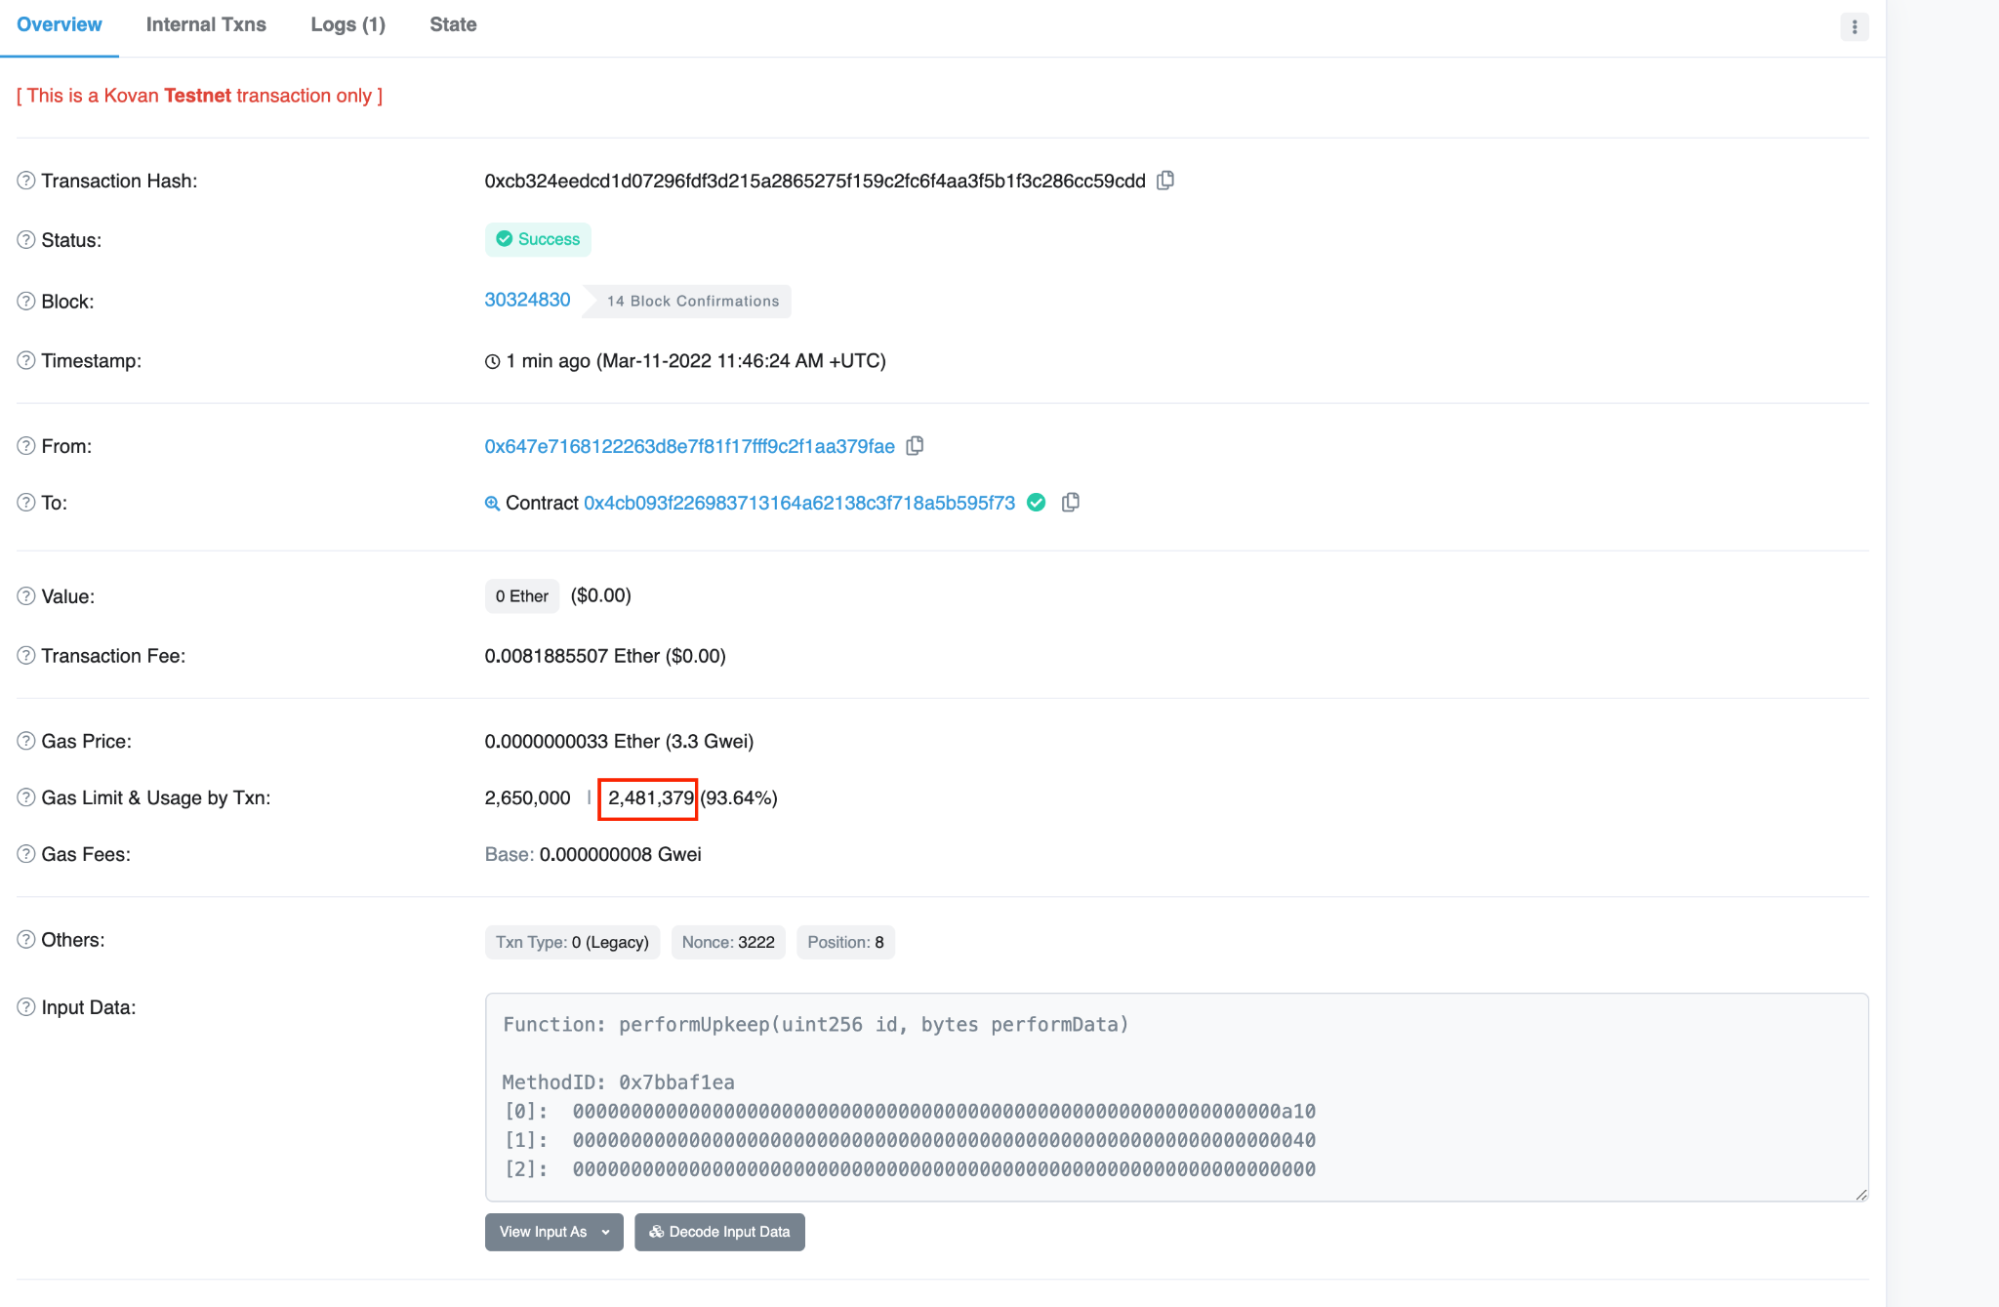This screenshot has width=1999, height=1307.
Task: Click help icon next to Gas Price
Action: 26,741
